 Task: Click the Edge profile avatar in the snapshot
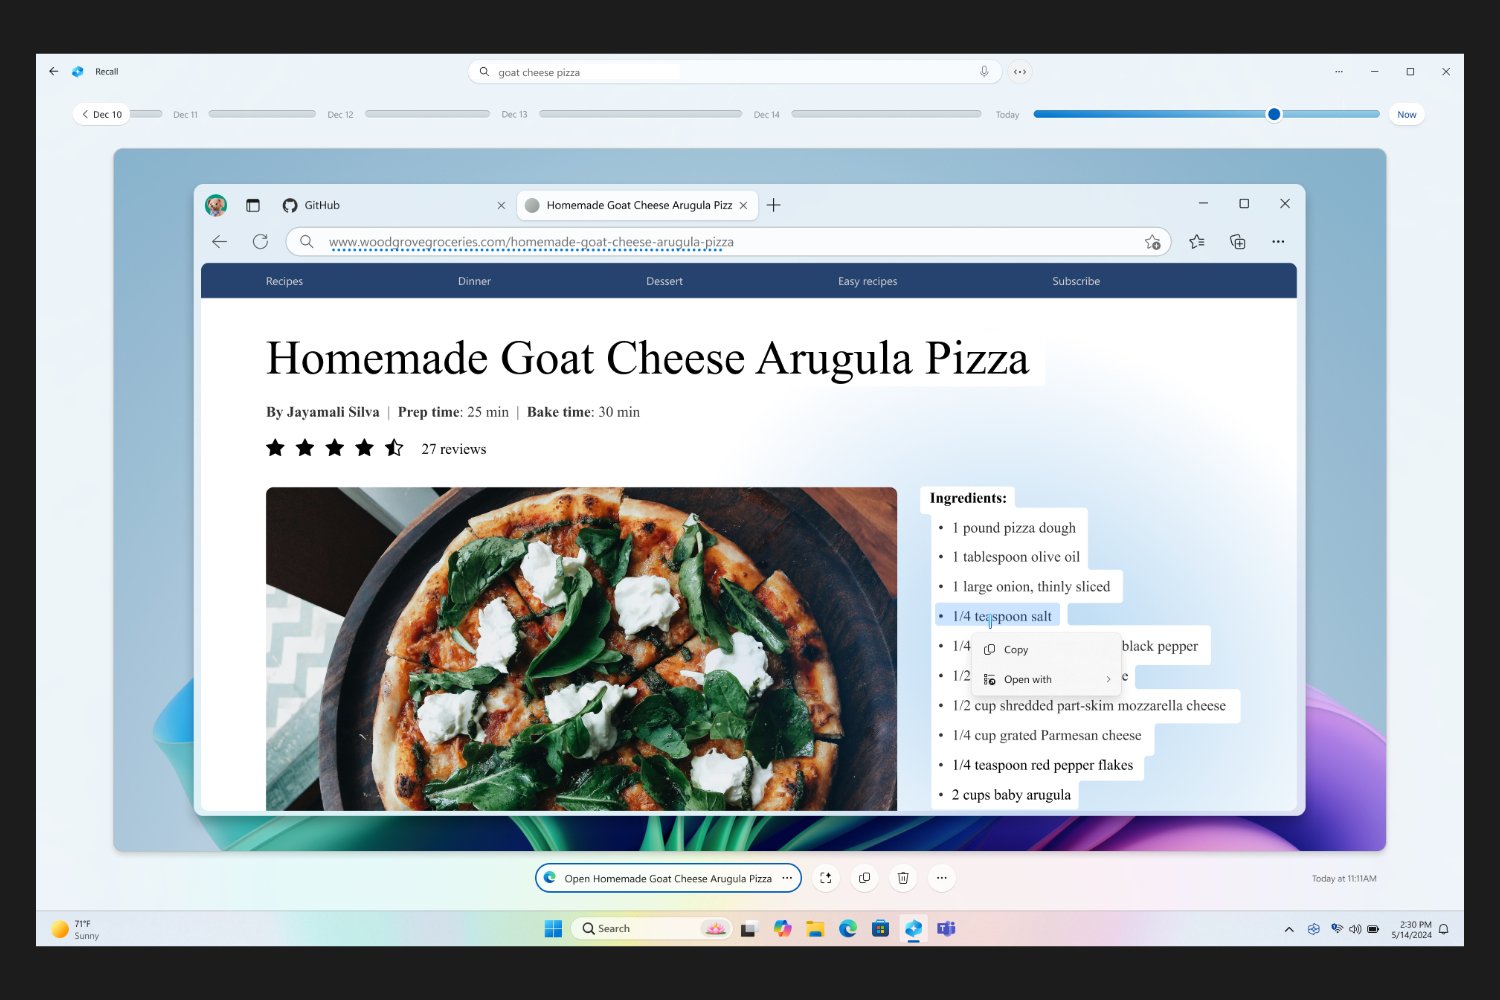(x=216, y=205)
